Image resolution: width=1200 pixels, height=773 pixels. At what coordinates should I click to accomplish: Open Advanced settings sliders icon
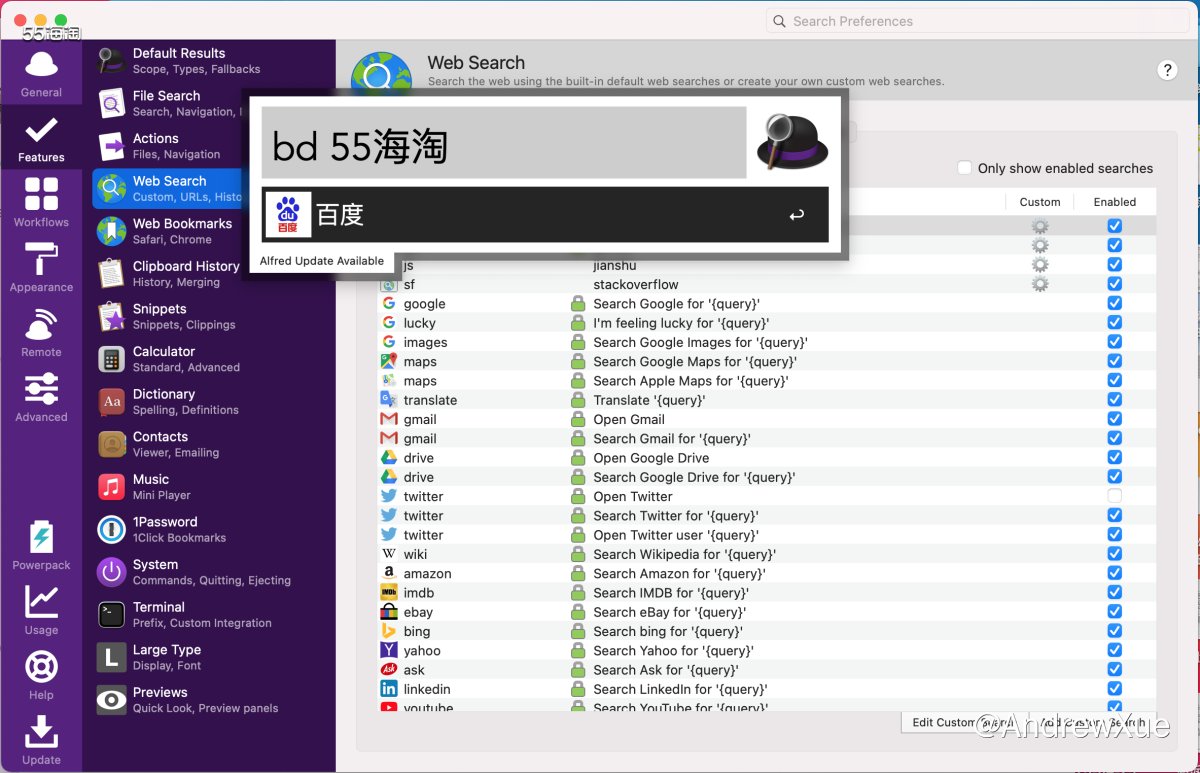(x=41, y=398)
